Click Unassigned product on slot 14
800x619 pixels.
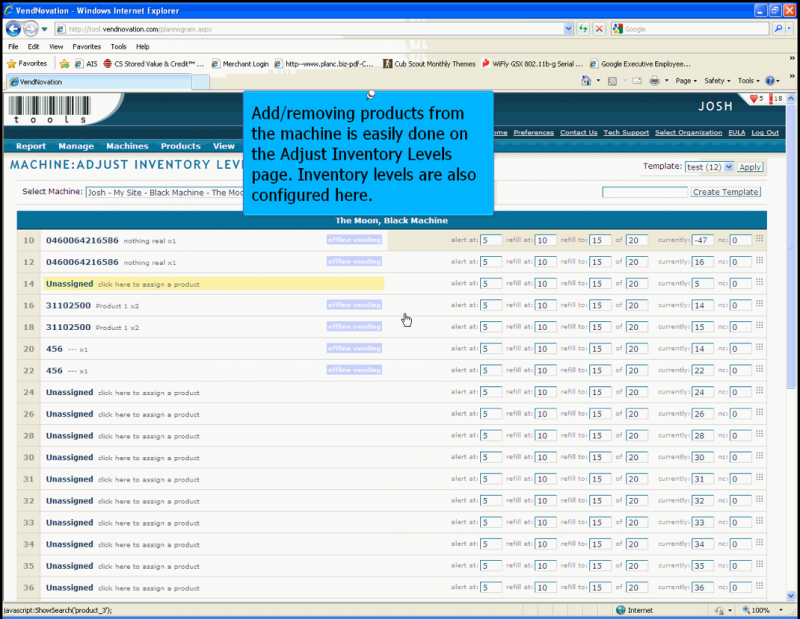click(x=214, y=284)
